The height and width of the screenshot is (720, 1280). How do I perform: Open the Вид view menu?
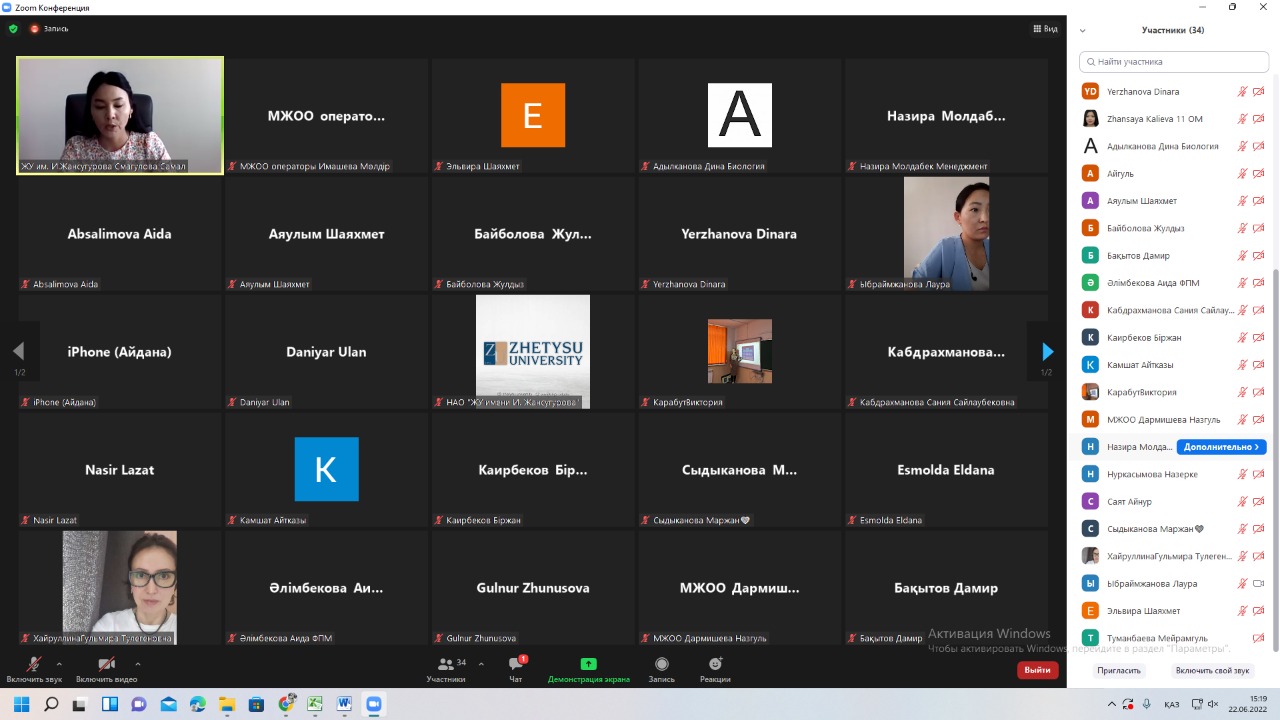[1045, 29]
